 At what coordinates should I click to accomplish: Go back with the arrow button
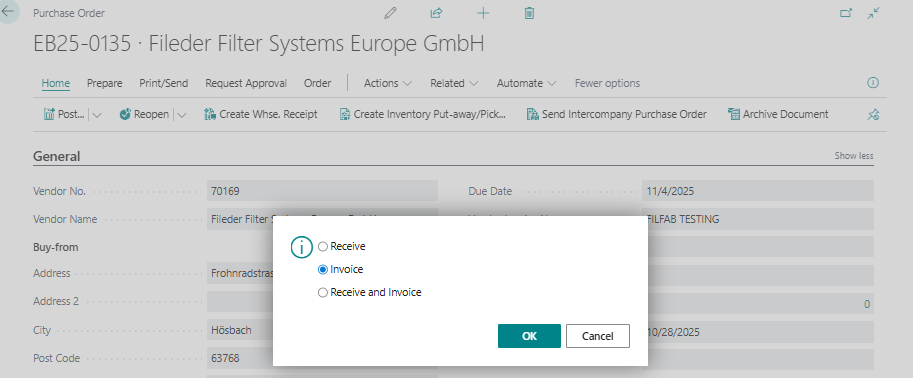click(x=8, y=11)
